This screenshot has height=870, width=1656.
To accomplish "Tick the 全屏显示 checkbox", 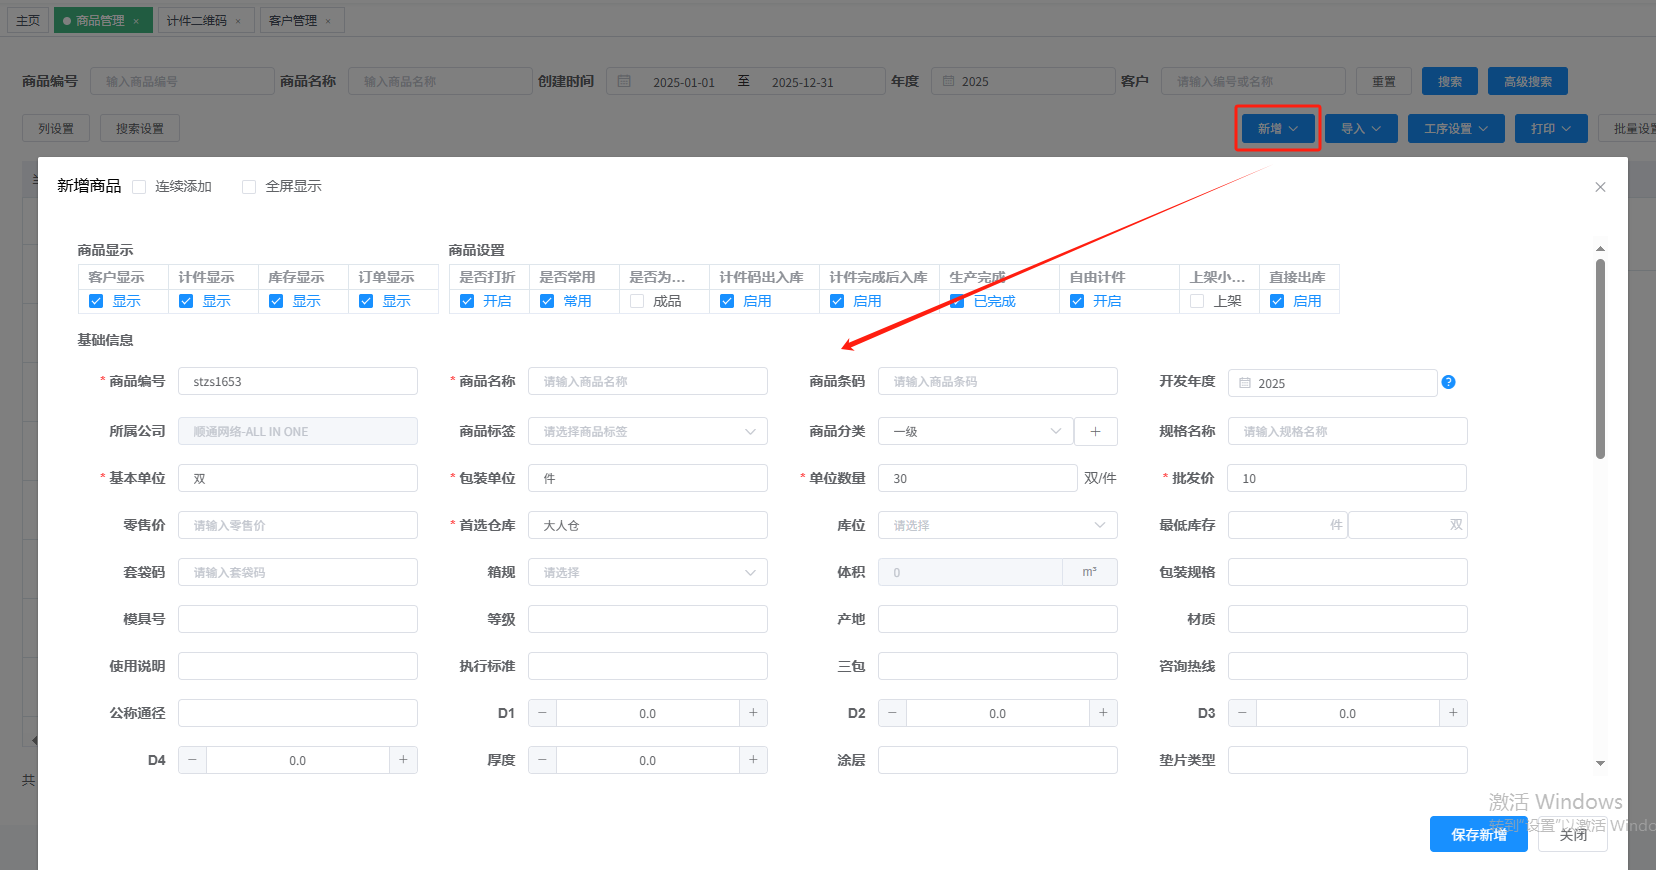I will (249, 187).
